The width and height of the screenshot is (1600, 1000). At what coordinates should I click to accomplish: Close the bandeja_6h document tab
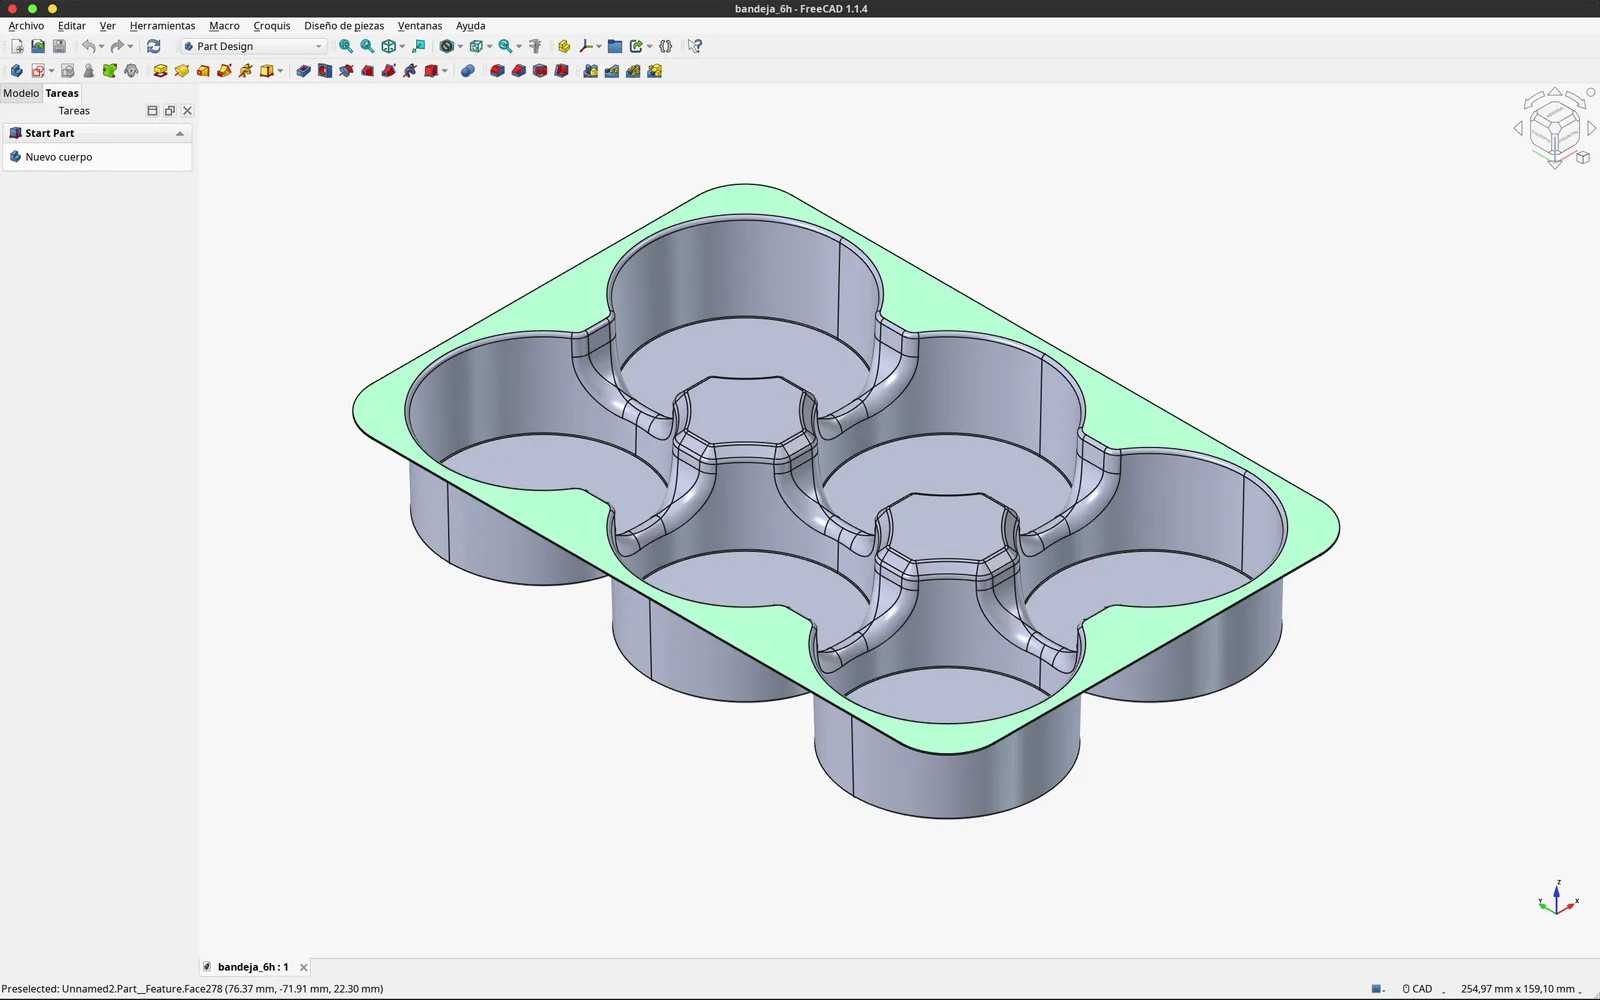[x=304, y=967]
